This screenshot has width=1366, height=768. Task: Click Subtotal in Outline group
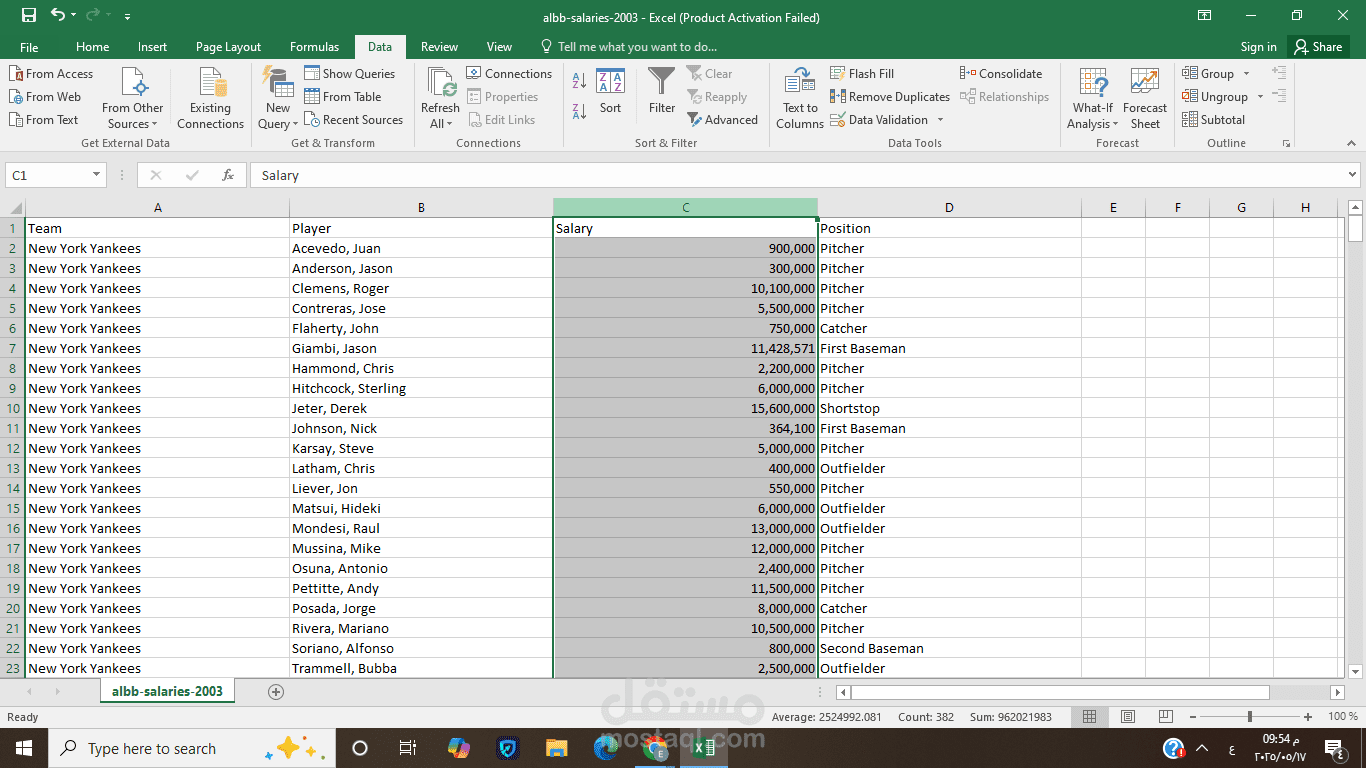coord(1213,120)
